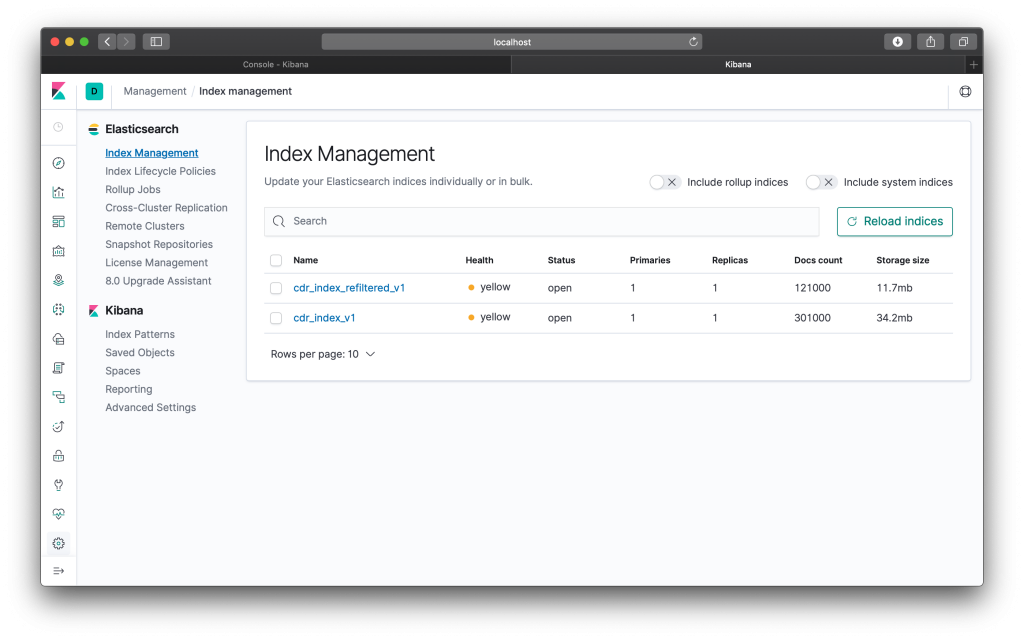The width and height of the screenshot is (1024, 640).
Task: Focus the localhost address bar
Action: (x=512, y=42)
